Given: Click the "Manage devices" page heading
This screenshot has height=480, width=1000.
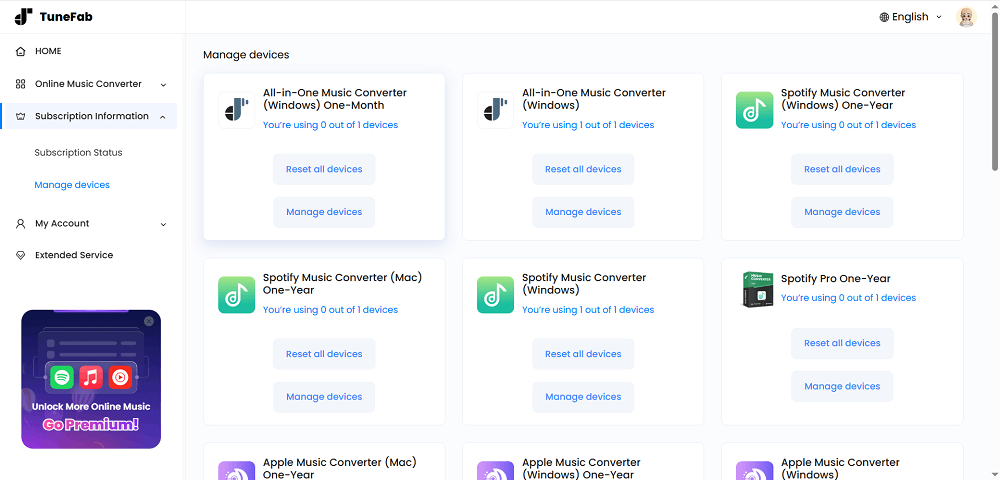Looking at the screenshot, I should [x=246, y=55].
